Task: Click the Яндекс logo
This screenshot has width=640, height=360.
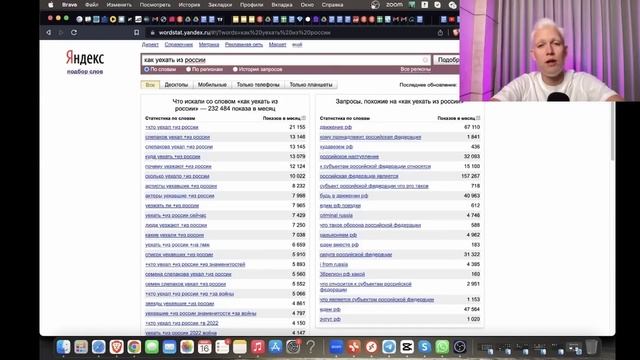Action: [x=85, y=58]
